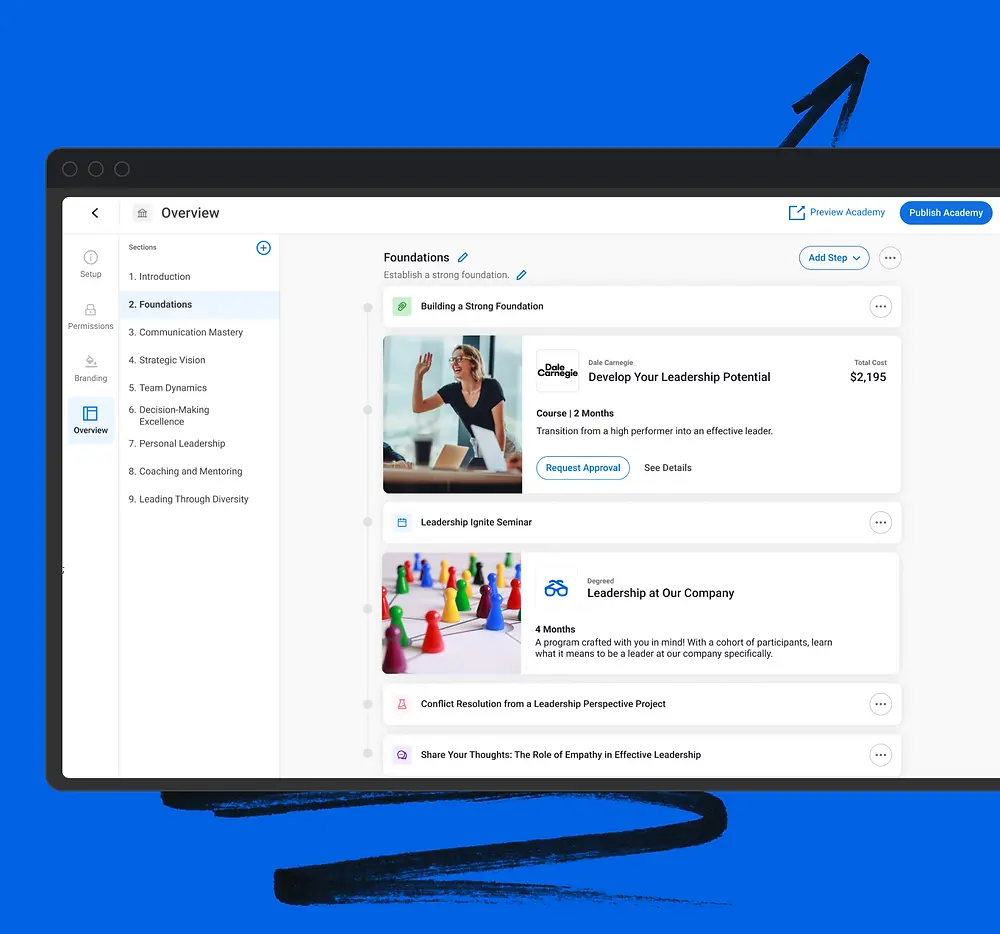Click the Dale Carnegie logo
This screenshot has height=934, width=1000.
tap(557, 370)
